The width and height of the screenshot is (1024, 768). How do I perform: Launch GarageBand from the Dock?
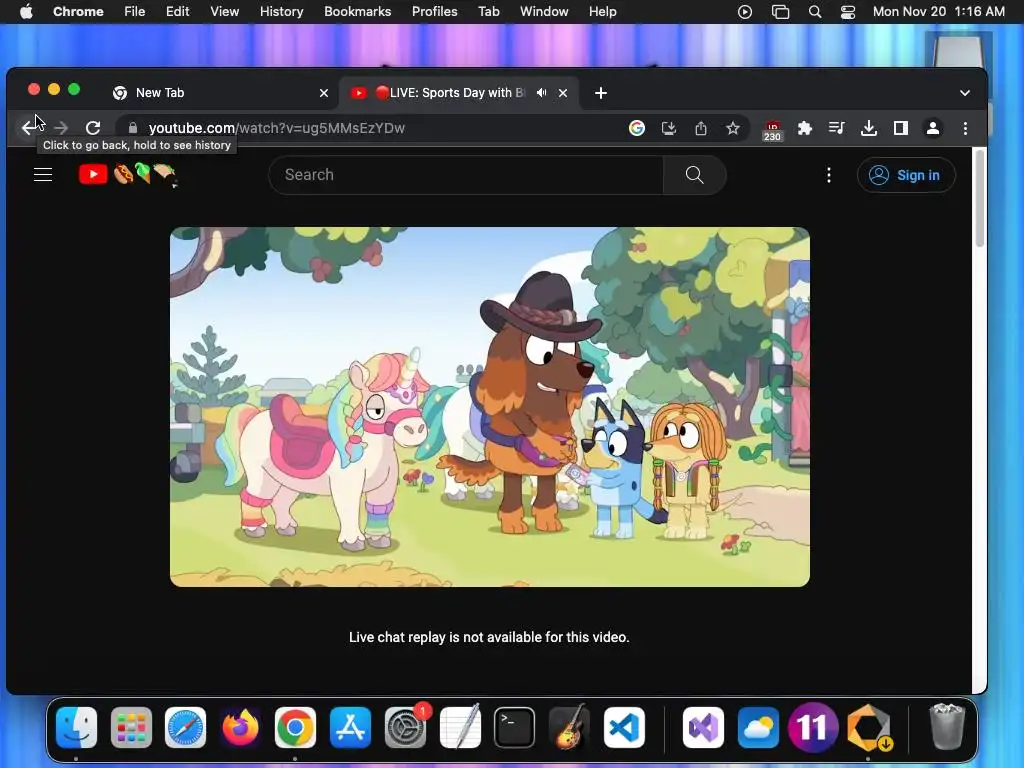pos(569,728)
